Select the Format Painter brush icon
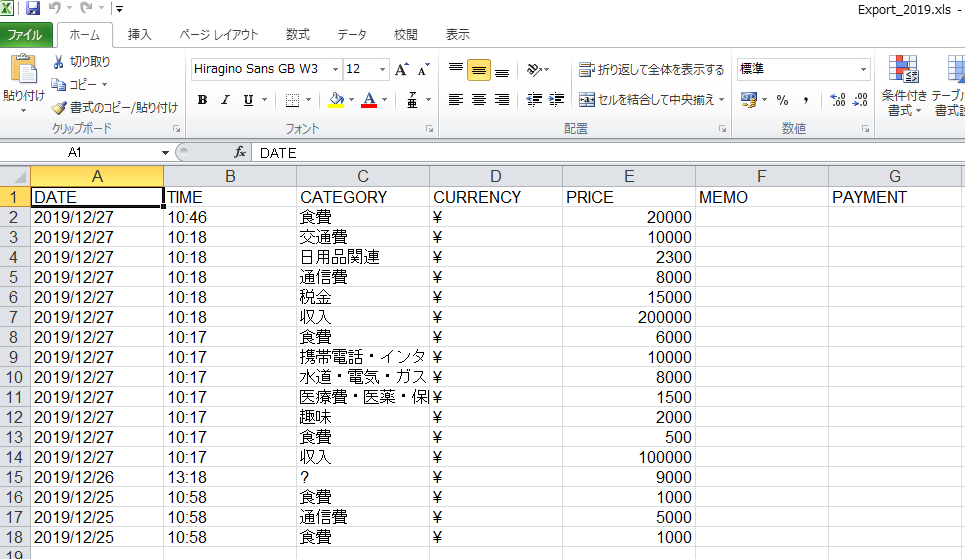This screenshot has height=559, width=965. 60,108
